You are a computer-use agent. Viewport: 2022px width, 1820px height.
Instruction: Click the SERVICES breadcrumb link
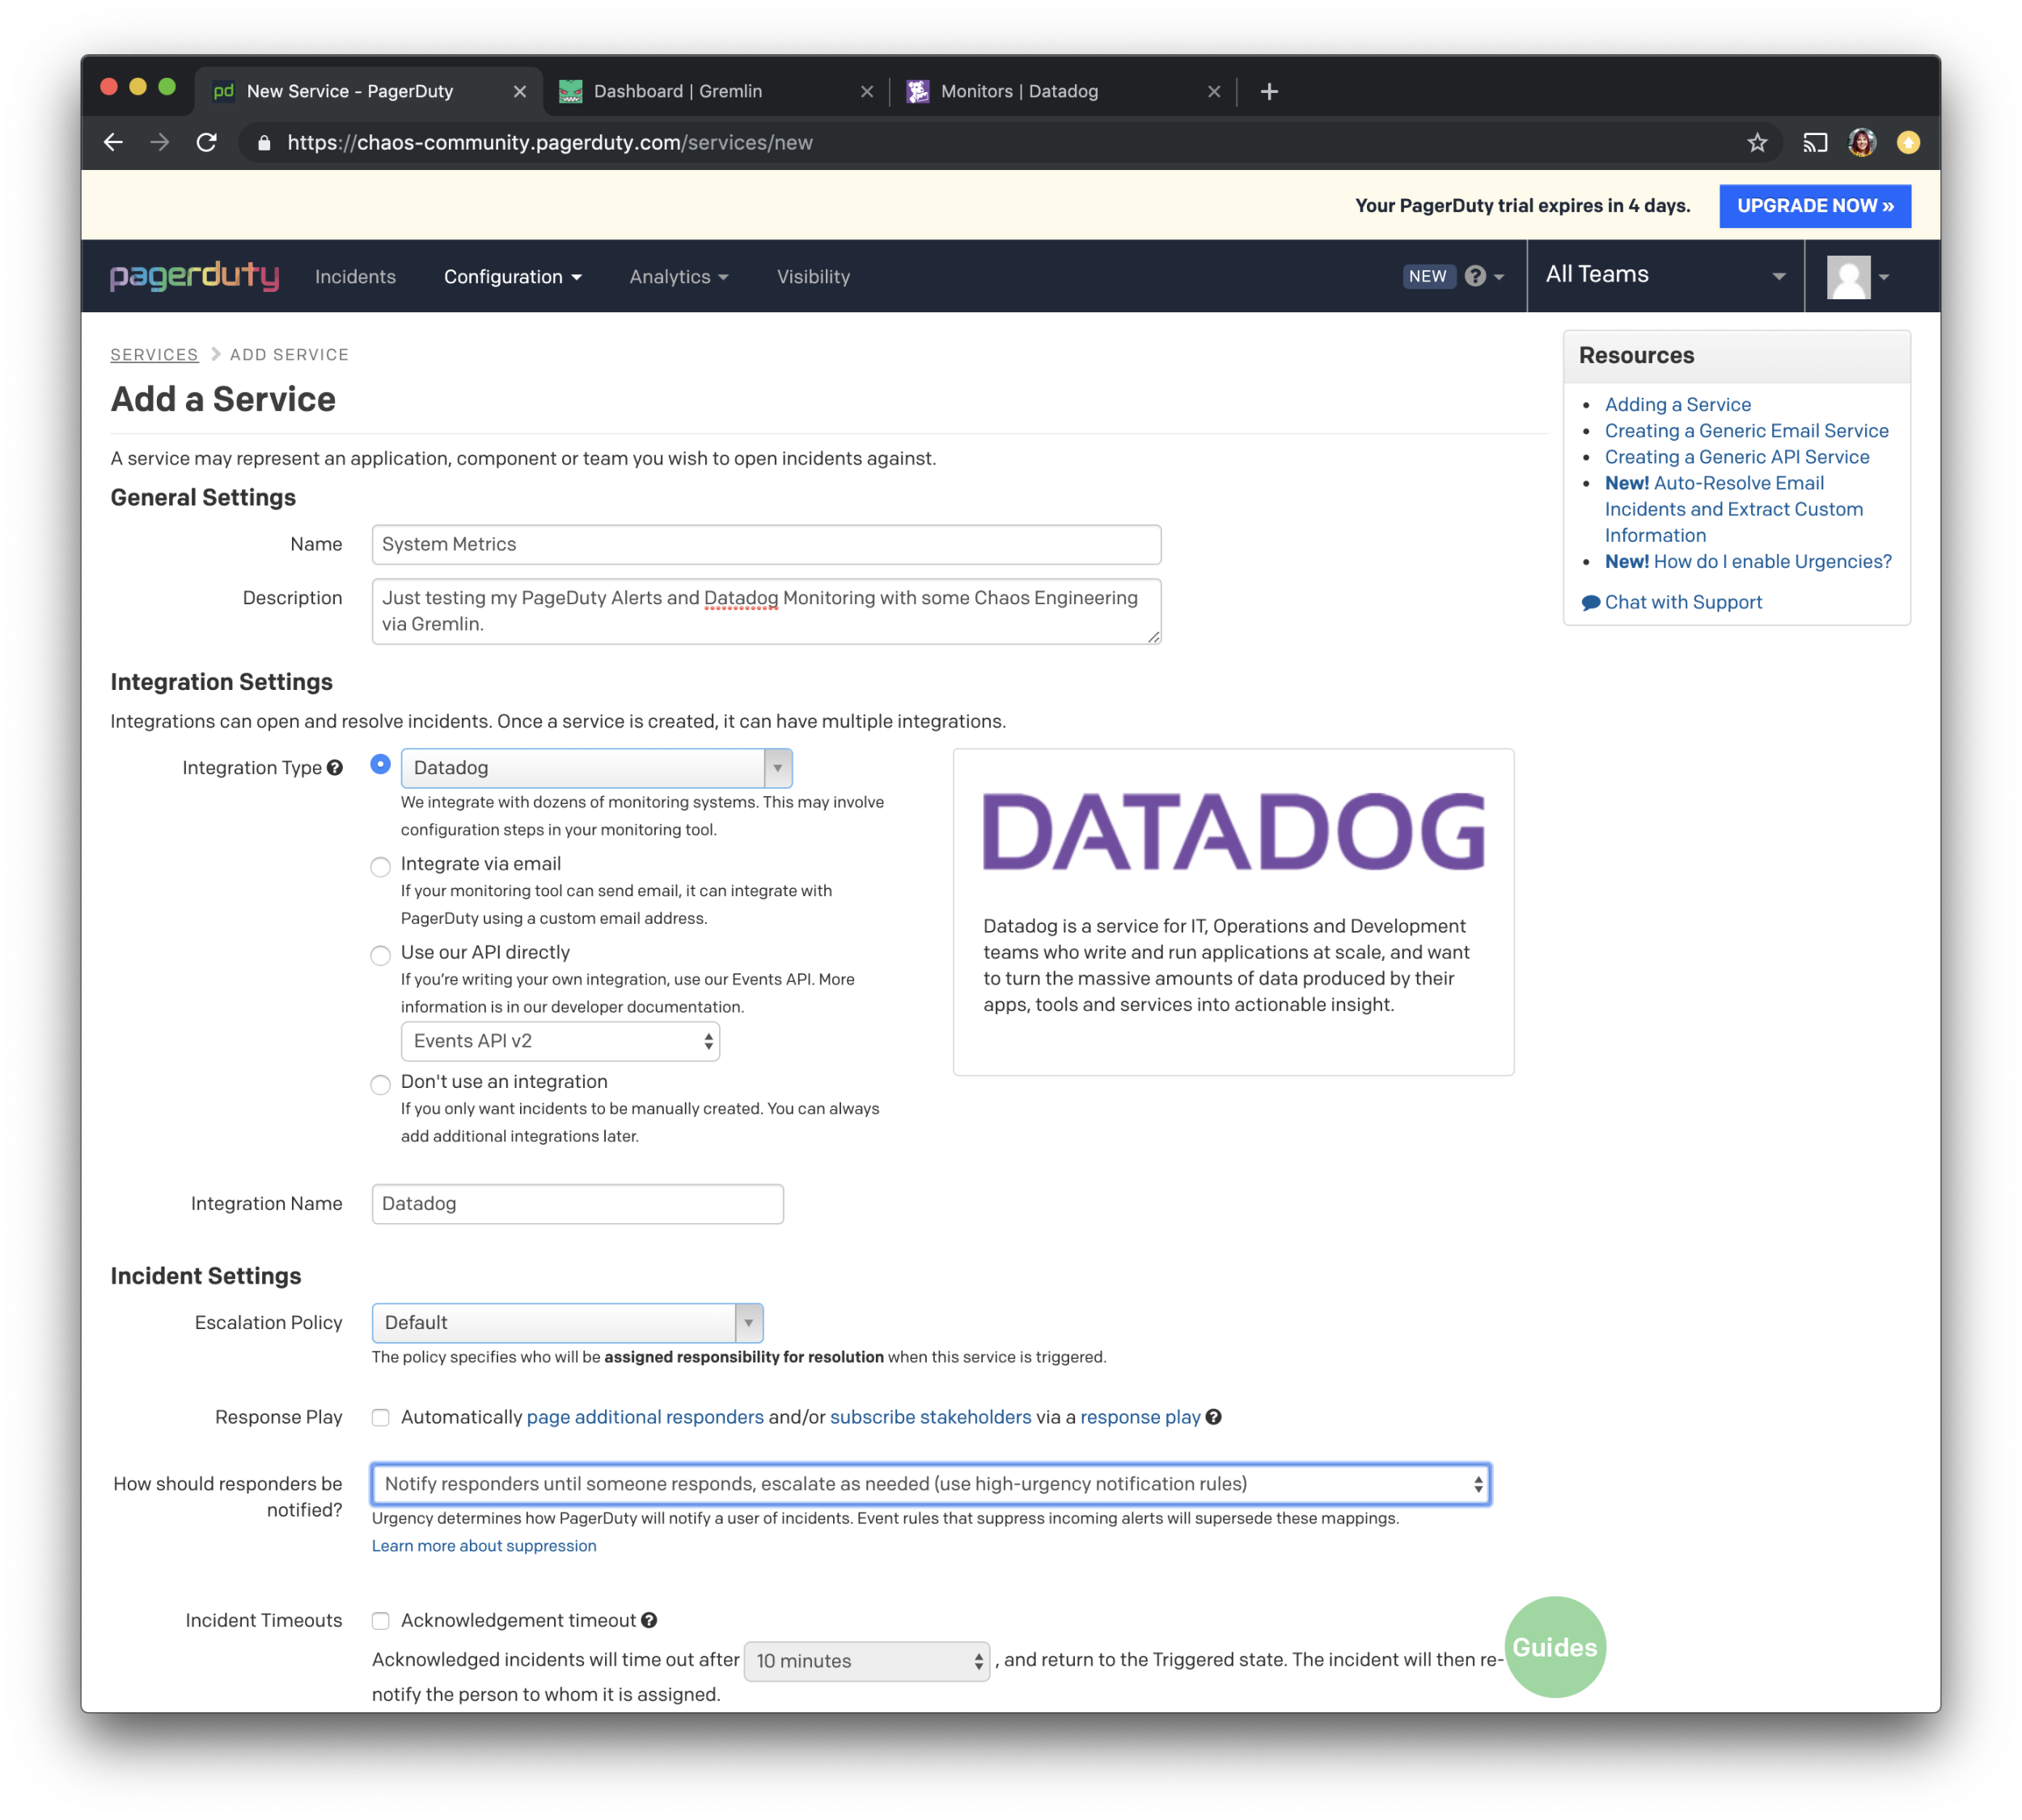coord(154,355)
